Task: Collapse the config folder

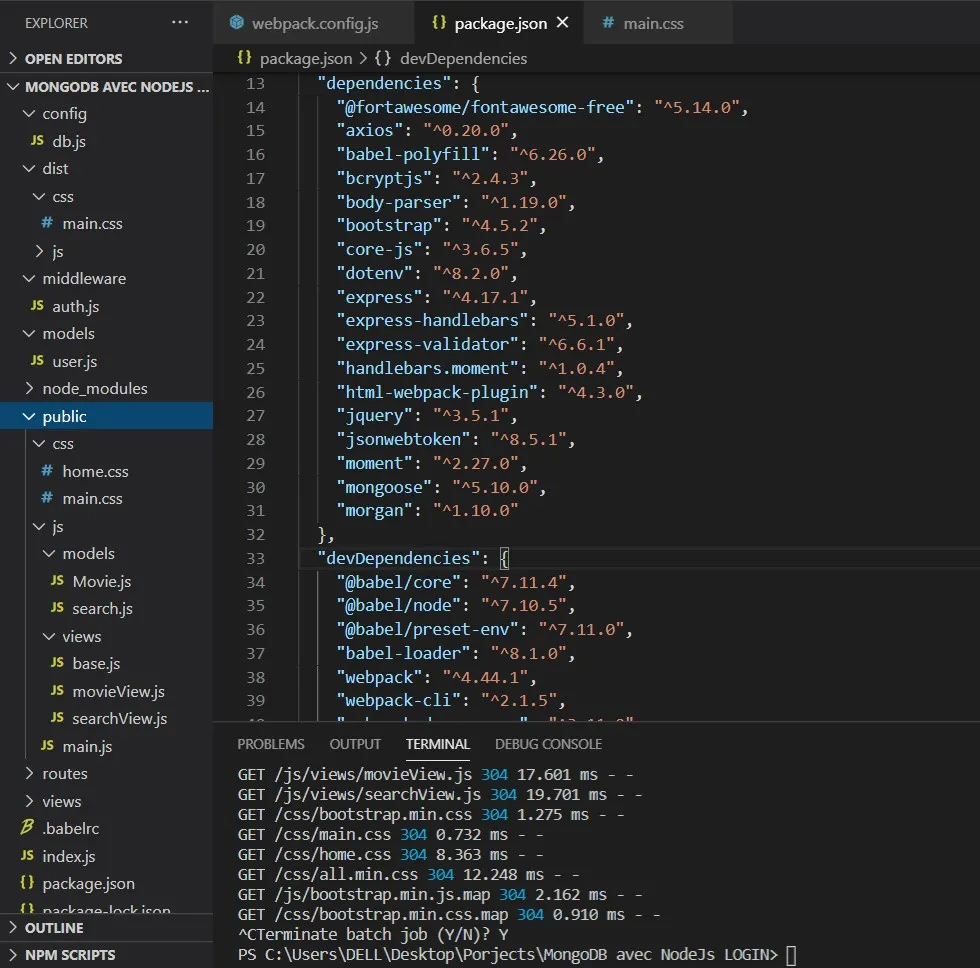Action: click(64, 114)
